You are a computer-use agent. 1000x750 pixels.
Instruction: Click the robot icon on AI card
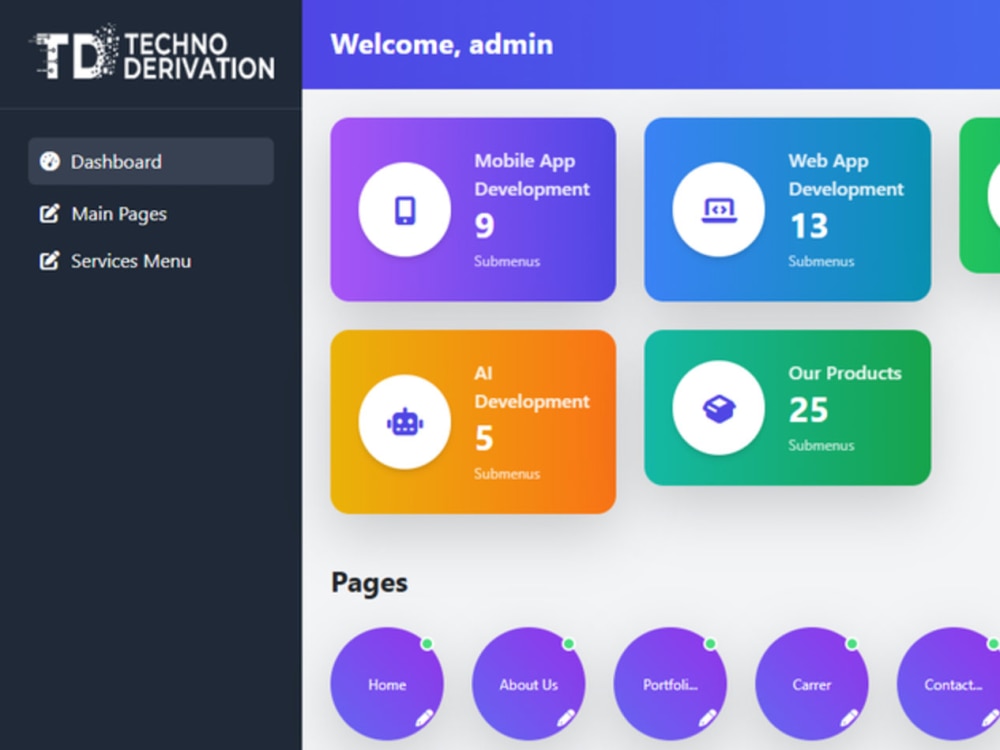[x=405, y=422]
